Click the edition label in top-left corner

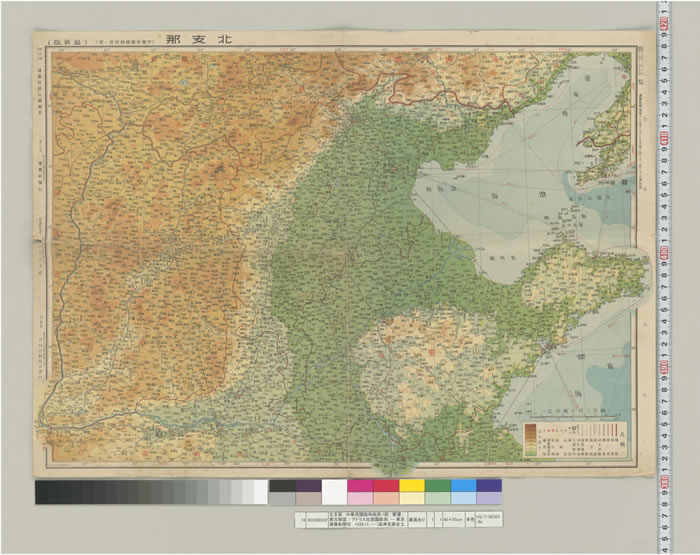(x=69, y=42)
